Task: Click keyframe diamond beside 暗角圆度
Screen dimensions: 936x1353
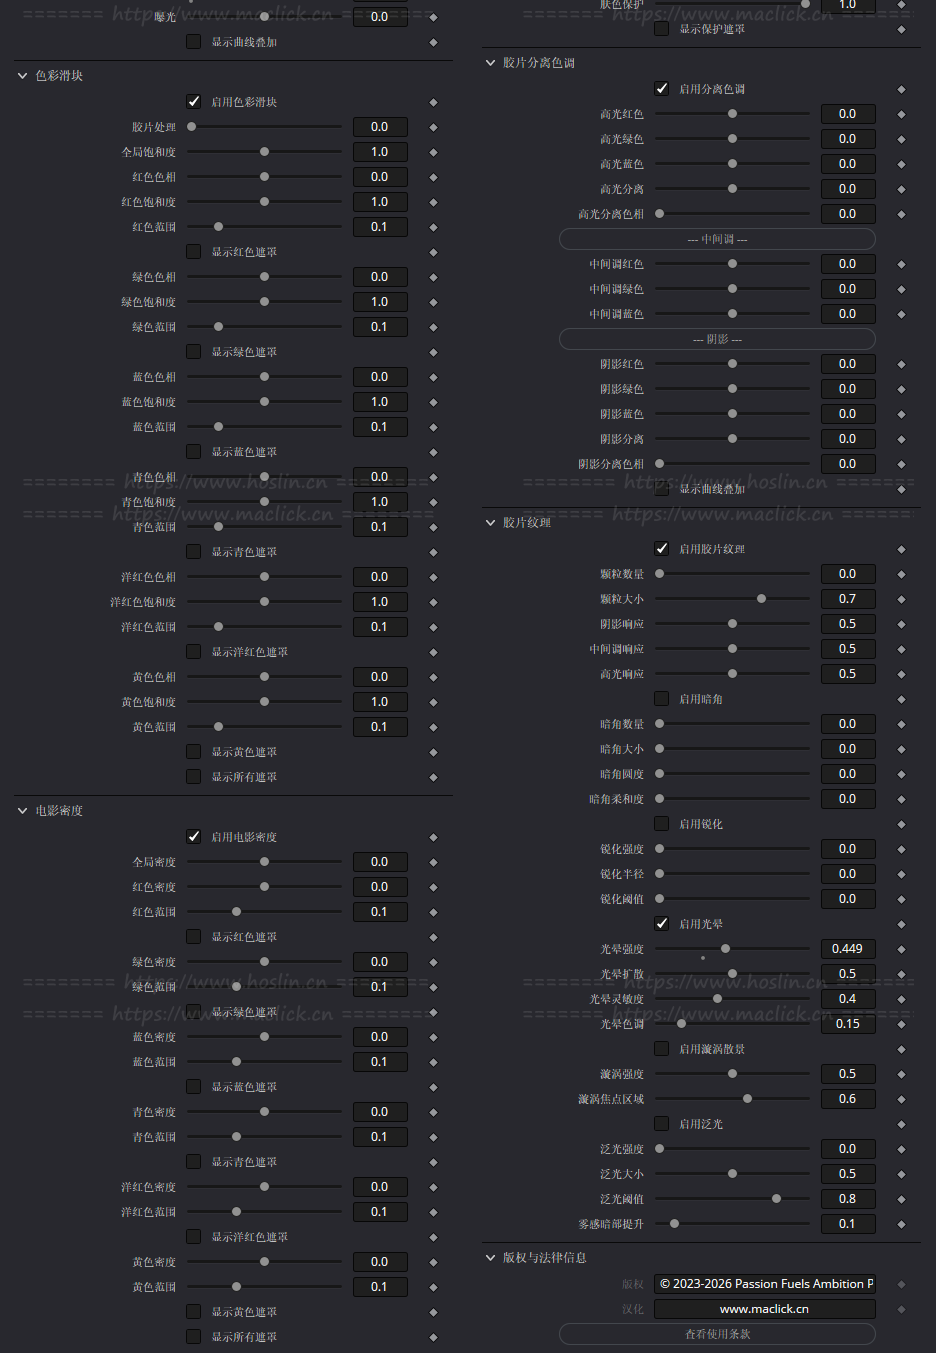Action: point(901,774)
